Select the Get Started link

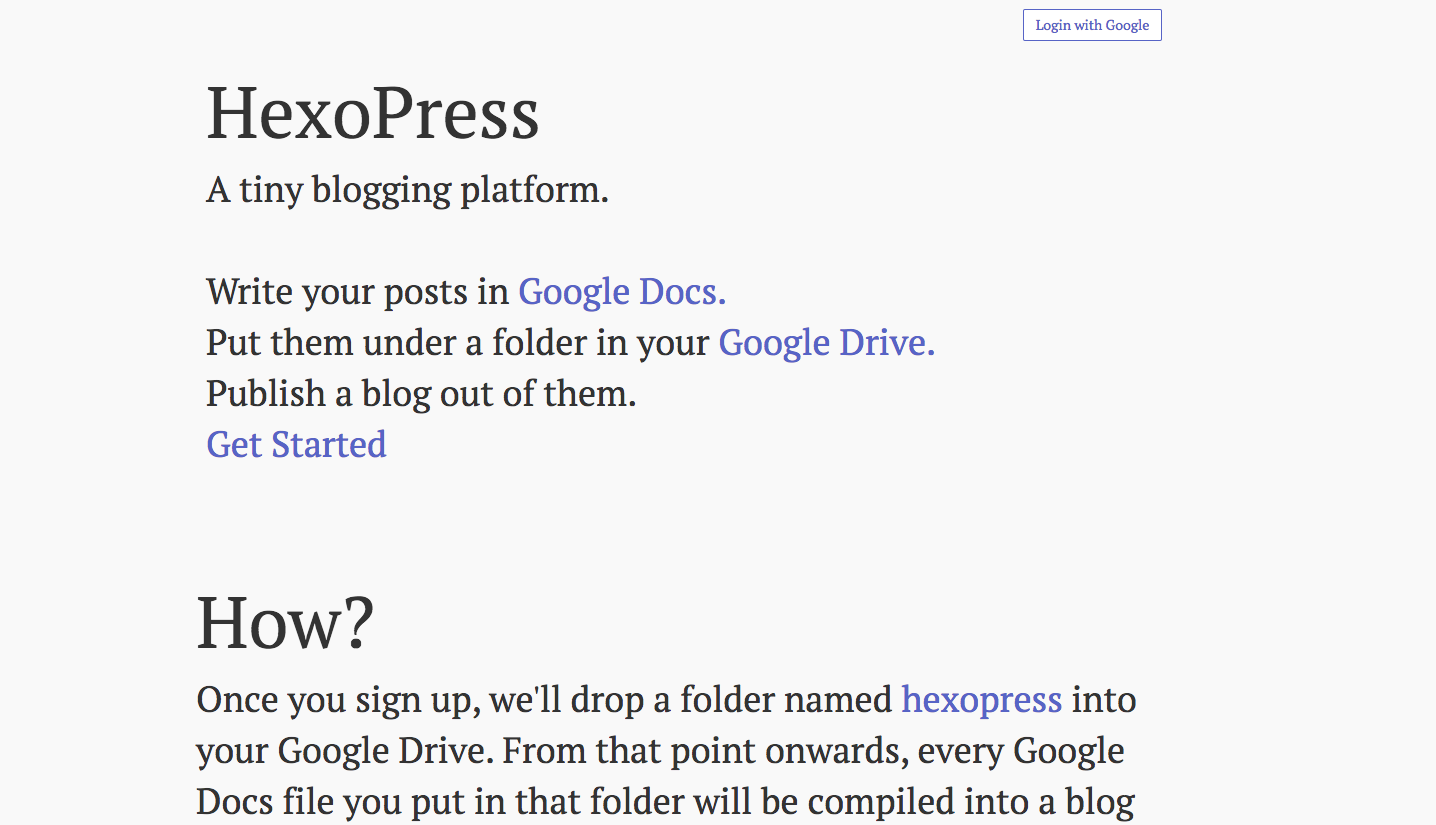pyautogui.click(x=296, y=444)
